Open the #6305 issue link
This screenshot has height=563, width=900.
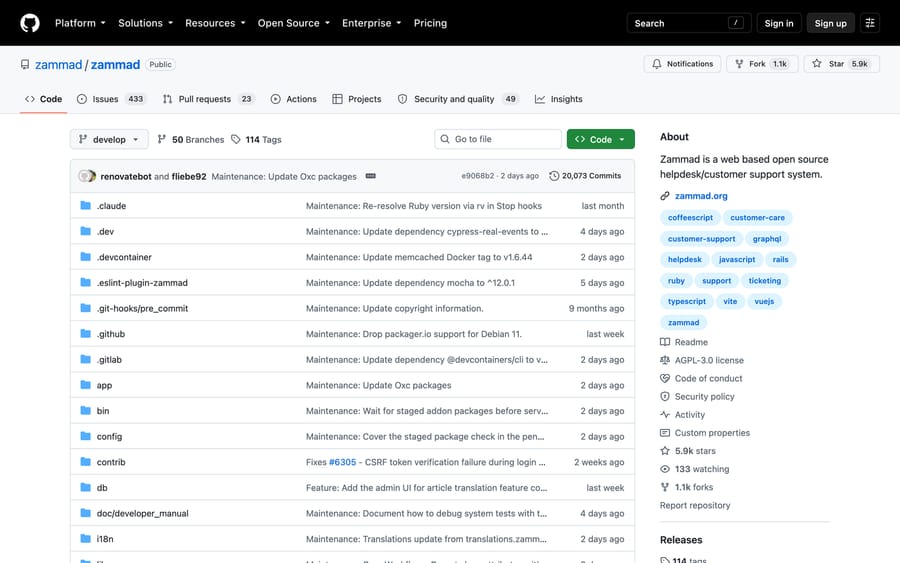pos(342,462)
